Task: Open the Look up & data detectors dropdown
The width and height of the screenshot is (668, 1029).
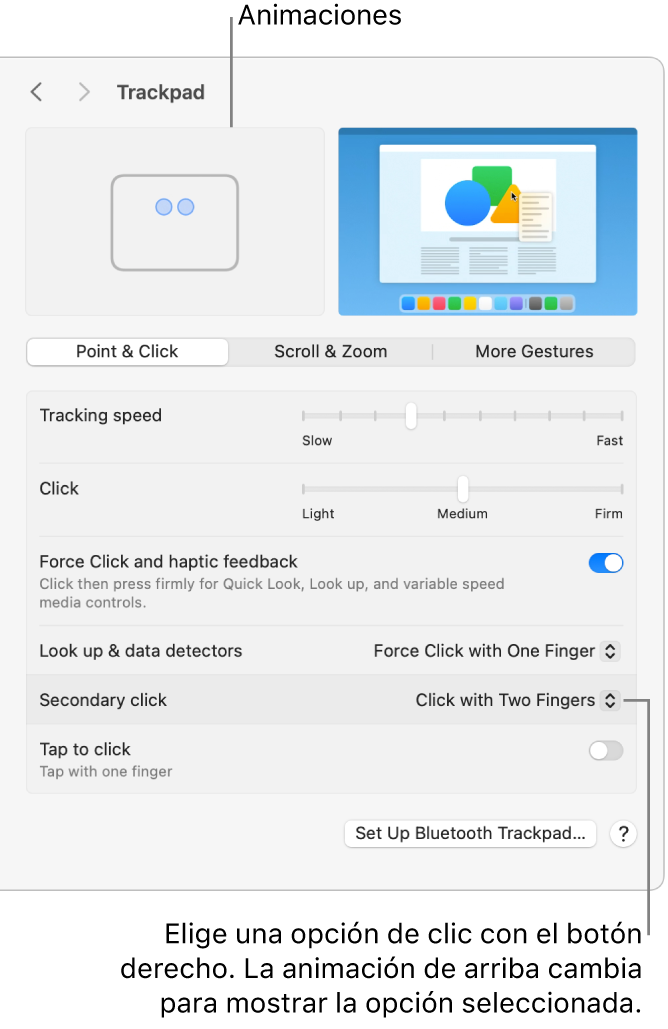Action: (x=497, y=651)
